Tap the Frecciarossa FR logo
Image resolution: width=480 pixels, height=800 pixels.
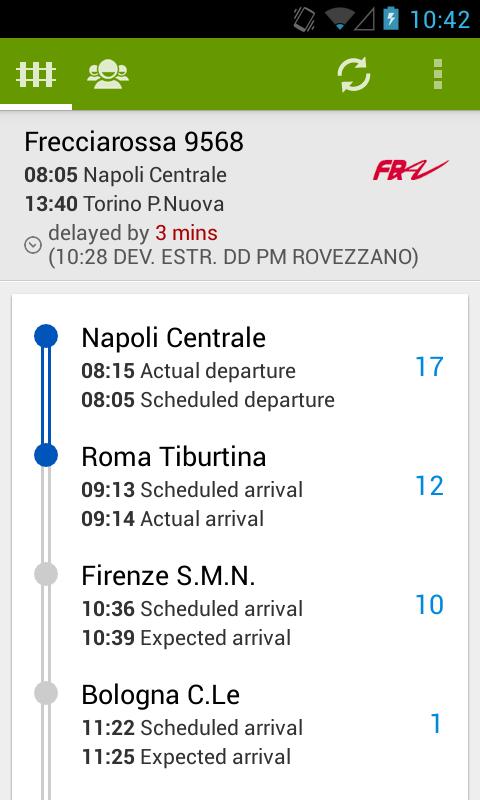pyautogui.click(x=411, y=170)
